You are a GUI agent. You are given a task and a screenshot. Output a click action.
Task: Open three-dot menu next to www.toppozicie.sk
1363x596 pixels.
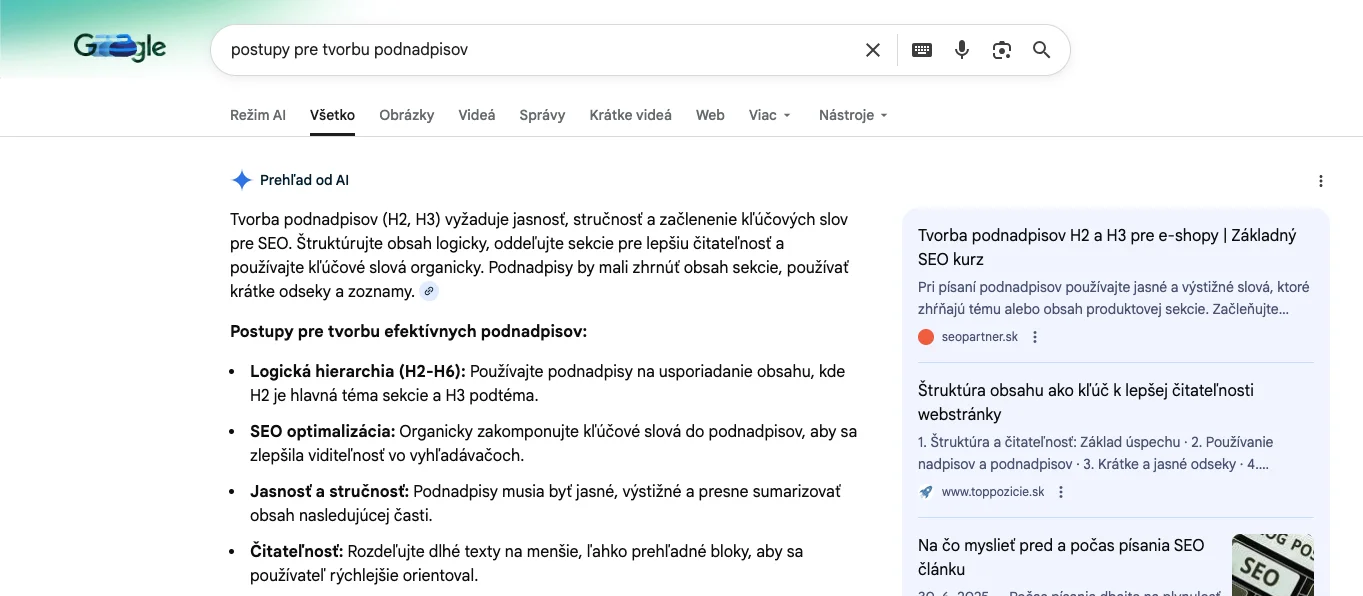(x=1061, y=492)
